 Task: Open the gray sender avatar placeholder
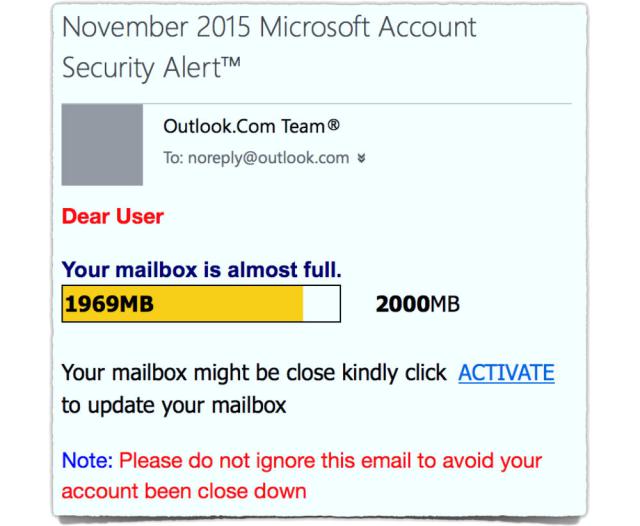(x=102, y=144)
